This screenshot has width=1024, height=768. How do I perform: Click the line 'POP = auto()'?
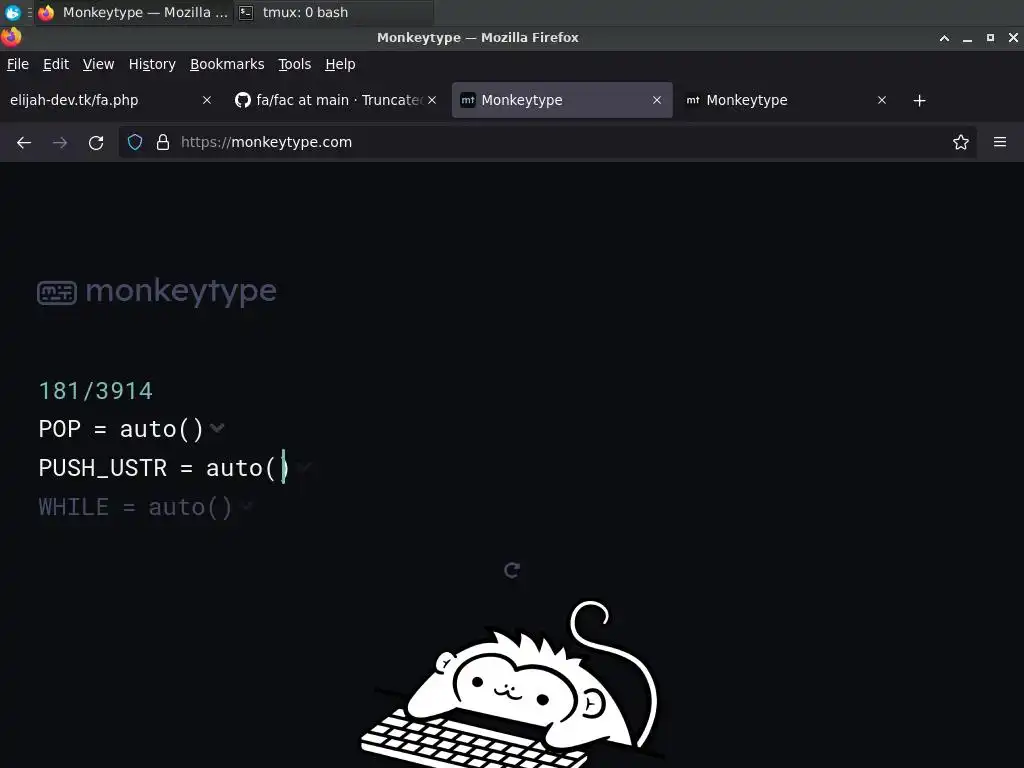pyautogui.click(x=121, y=429)
